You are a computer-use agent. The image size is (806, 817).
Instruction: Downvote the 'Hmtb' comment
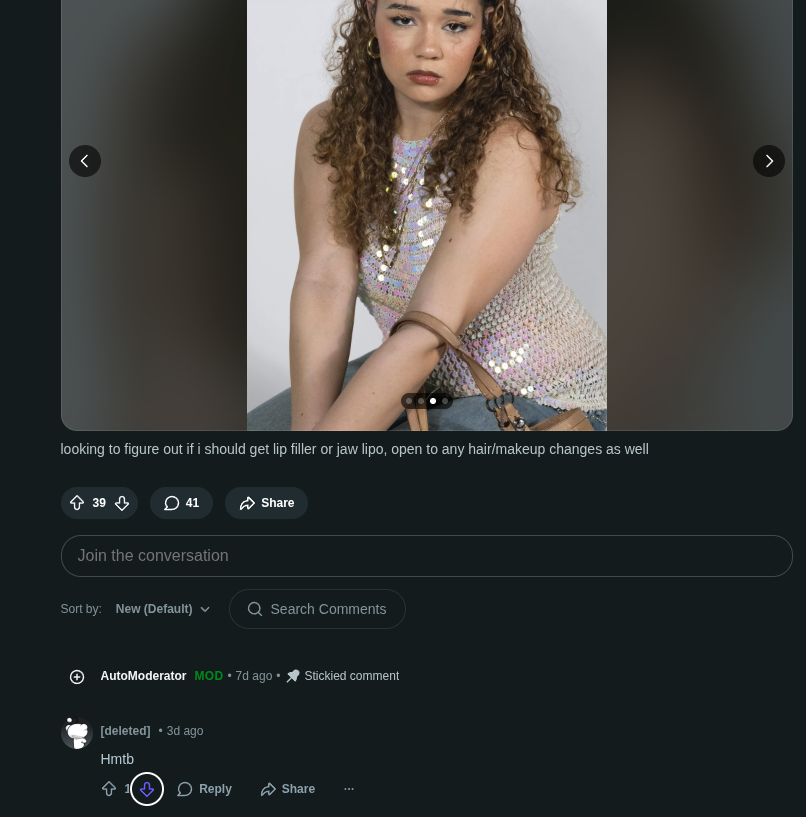[x=147, y=789]
